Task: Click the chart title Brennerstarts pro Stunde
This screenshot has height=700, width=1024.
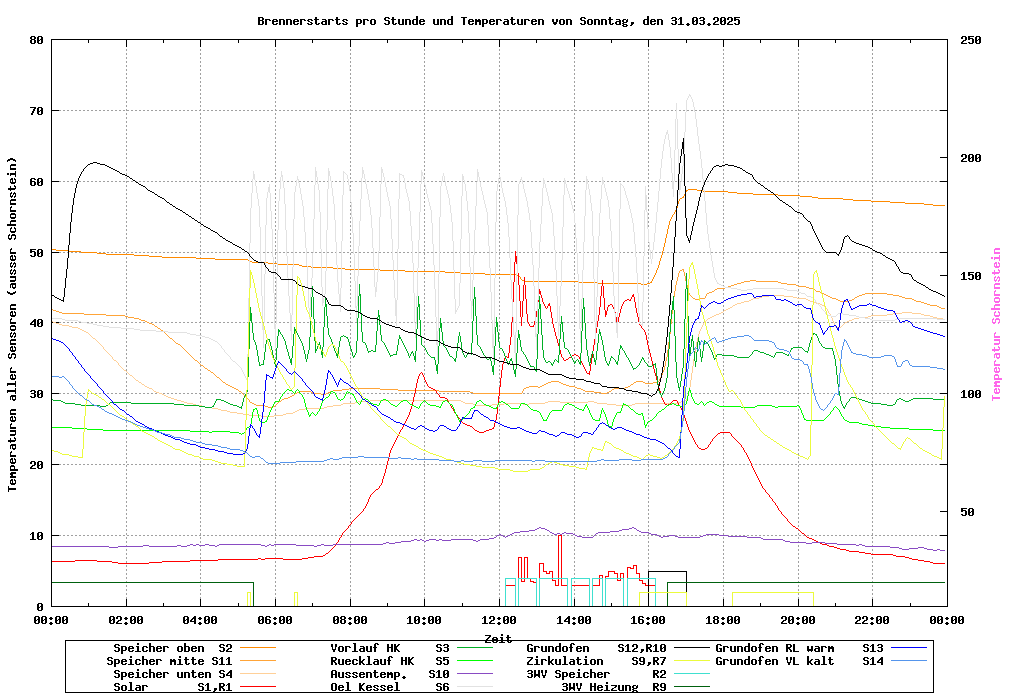Action: pyautogui.click(x=498, y=21)
